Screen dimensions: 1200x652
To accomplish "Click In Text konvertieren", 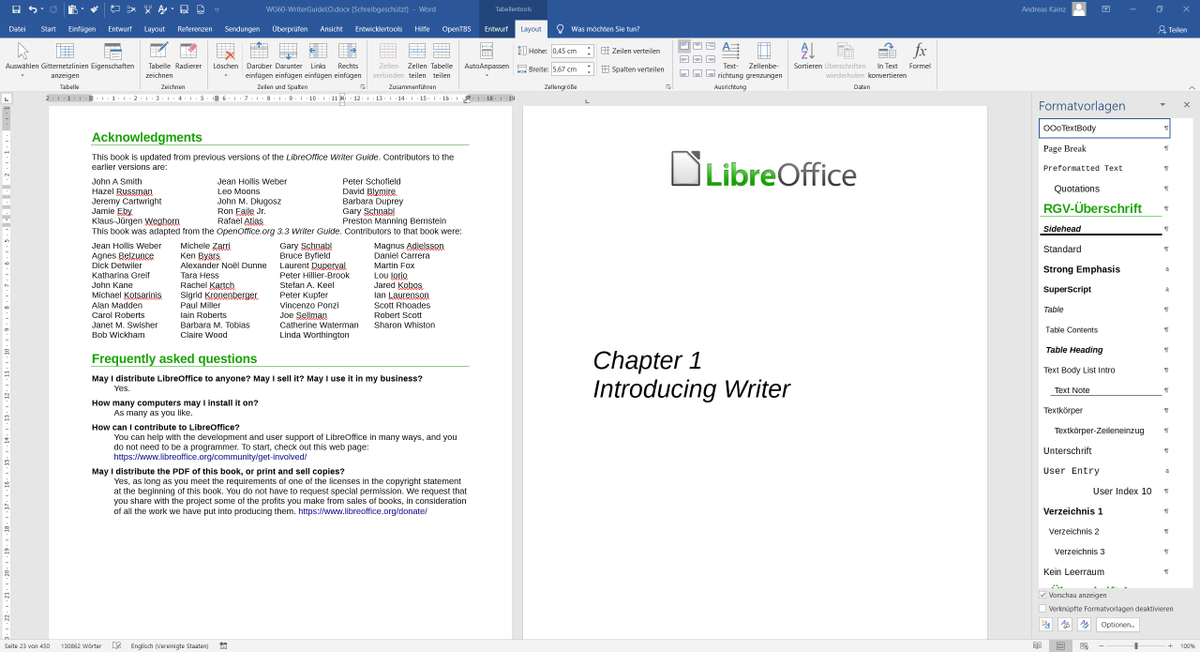I will (x=887, y=60).
